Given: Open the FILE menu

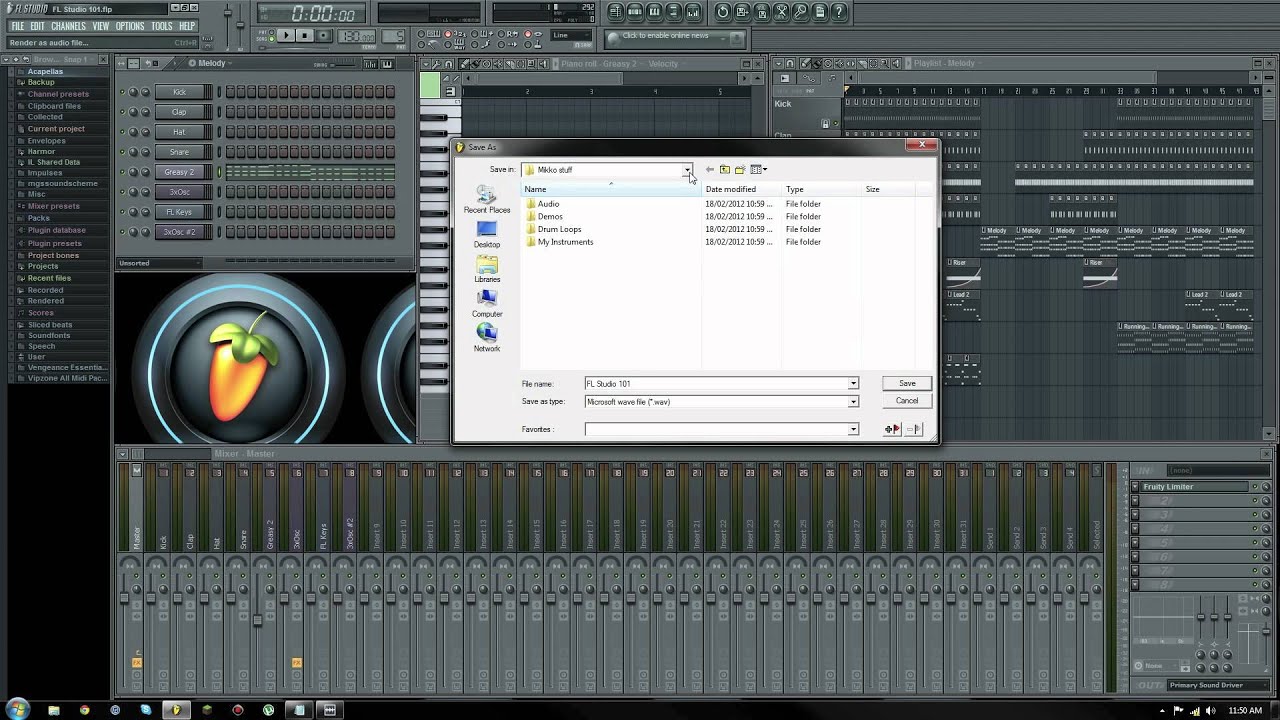Looking at the screenshot, I should tap(17, 26).
